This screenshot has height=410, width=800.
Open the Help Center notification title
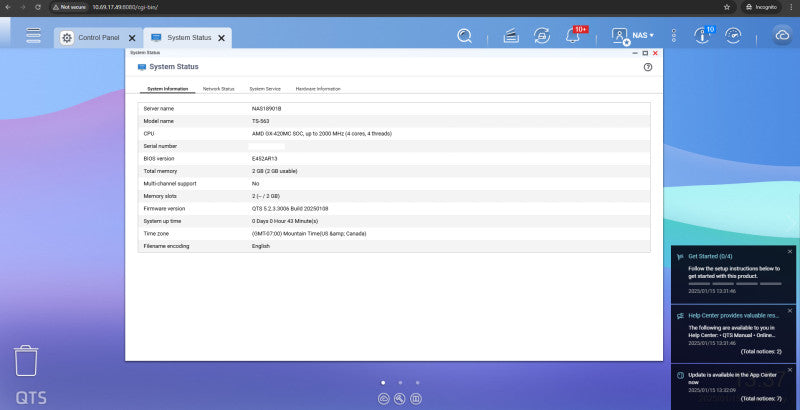click(734, 316)
